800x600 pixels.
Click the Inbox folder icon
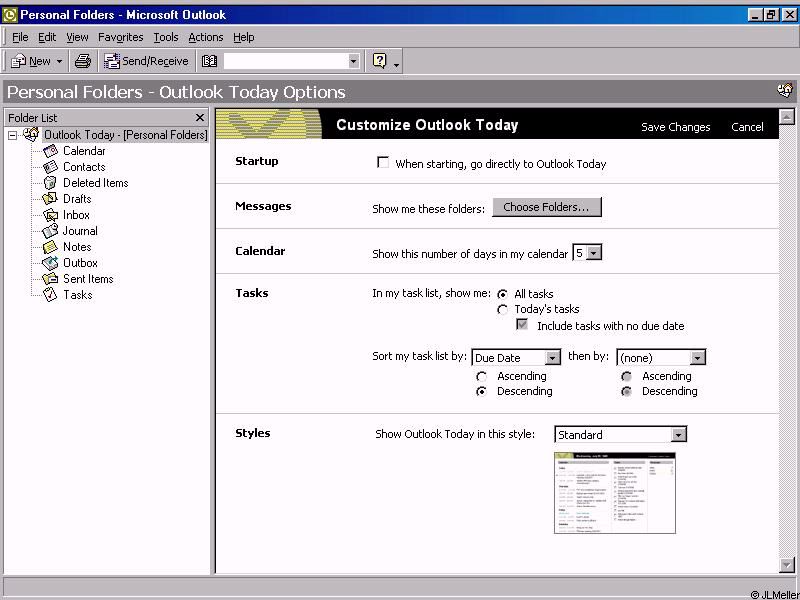51,215
